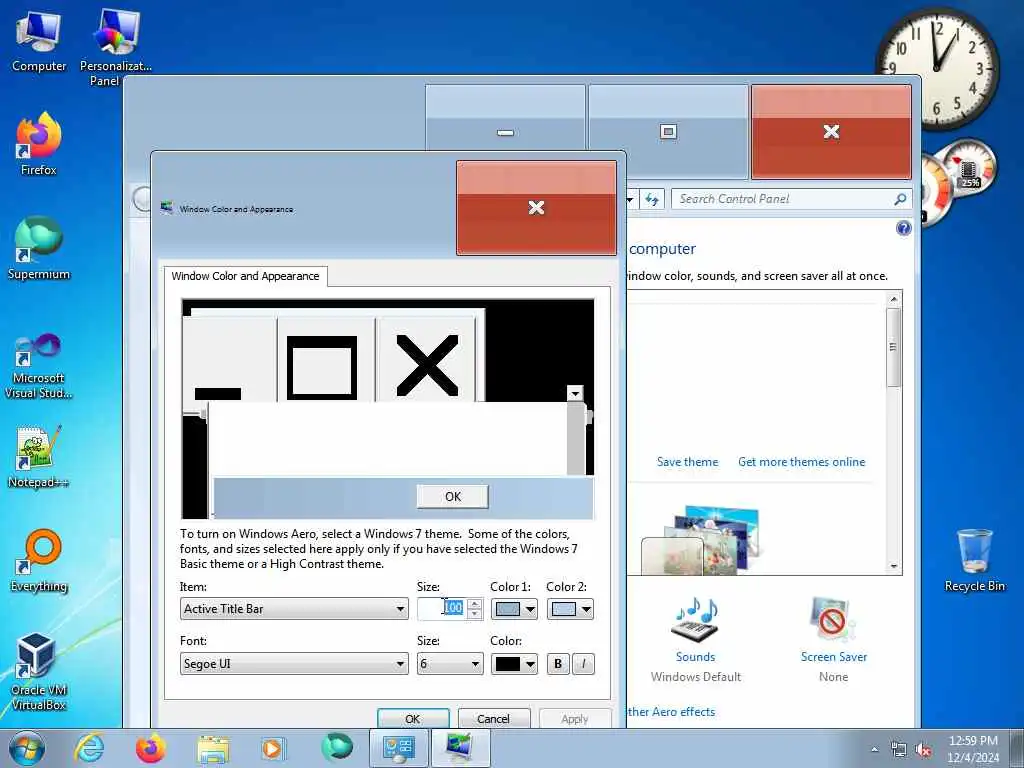Toggle the Italic font button
Screen dimensions: 1024x768
[583, 664]
